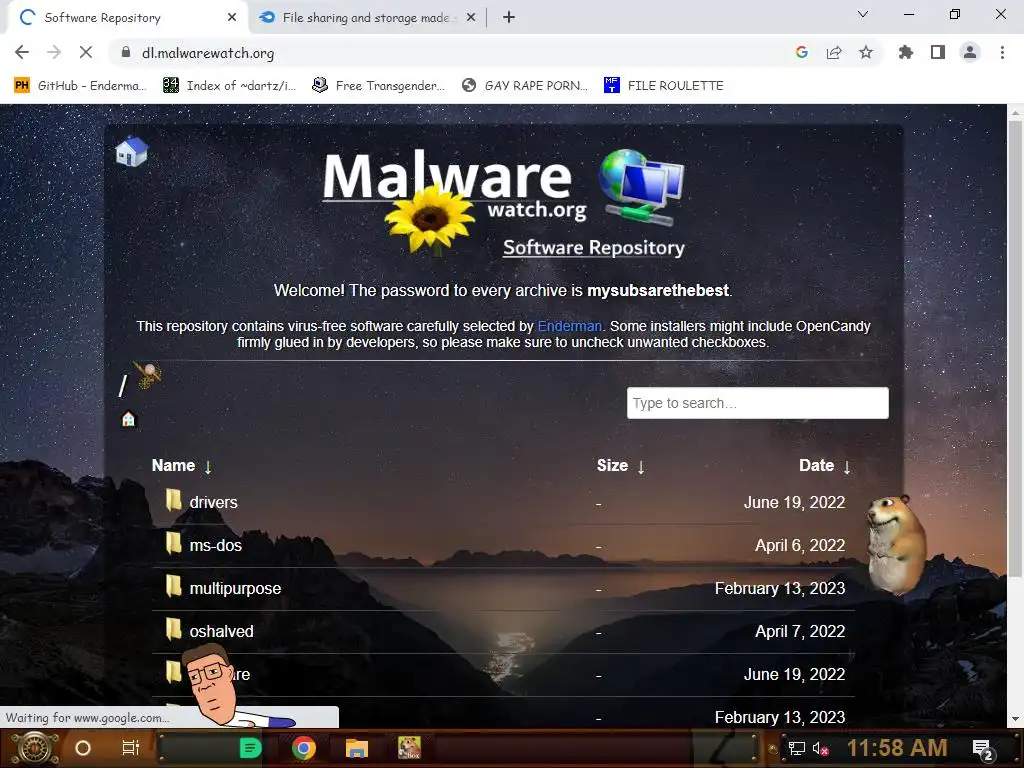Click the Google icon in address bar
The width and height of the screenshot is (1024, 768).
(x=801, y=52)
